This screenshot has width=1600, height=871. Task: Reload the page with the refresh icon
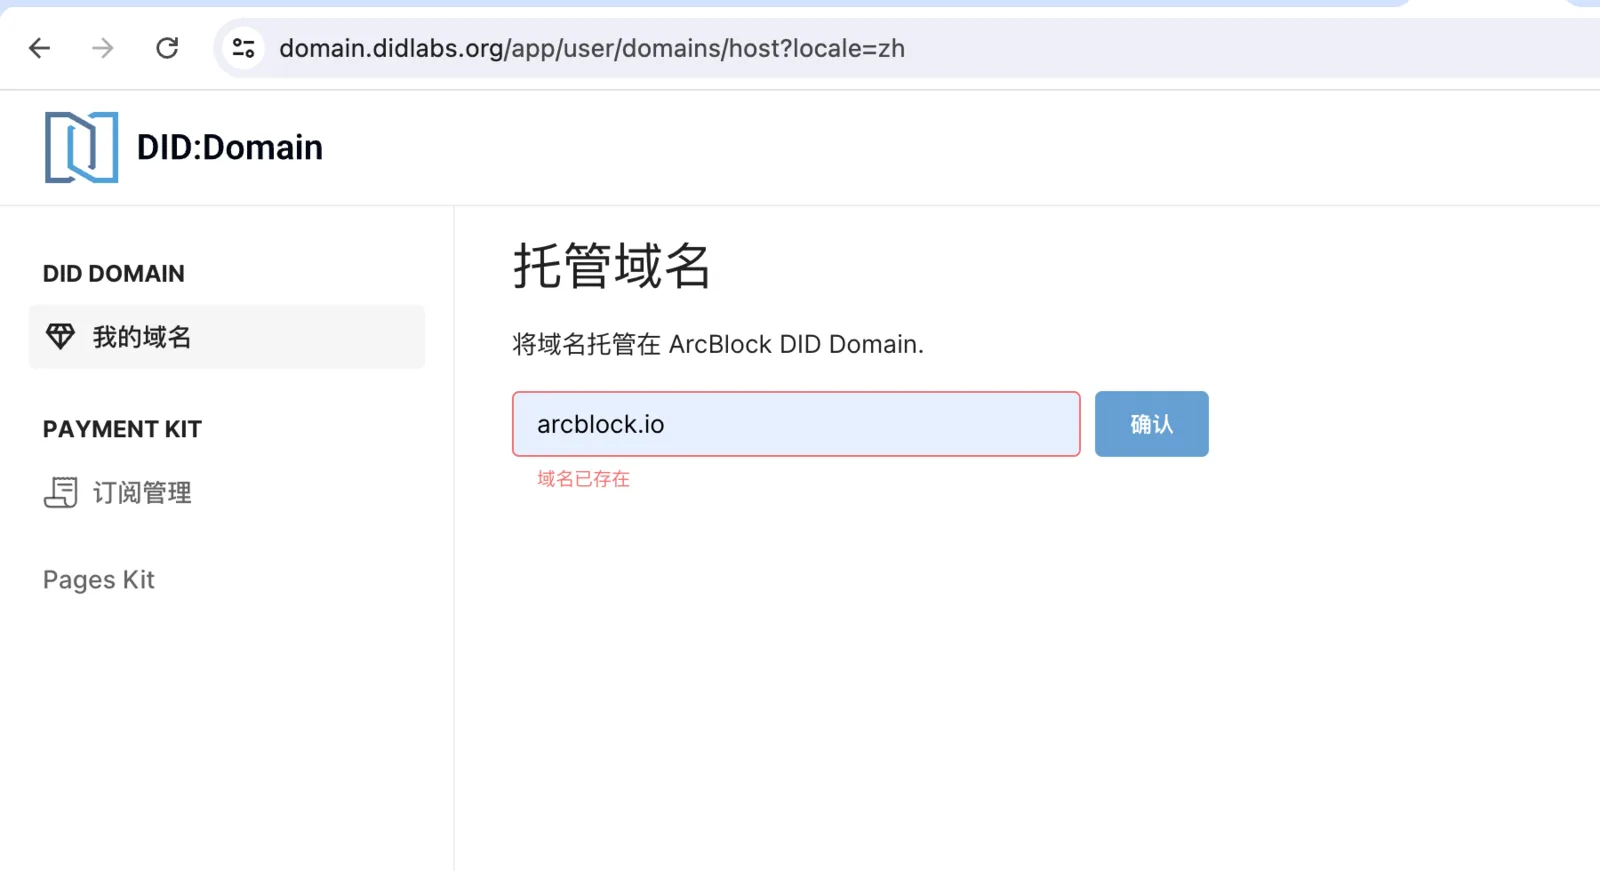[x=167, y=48]
